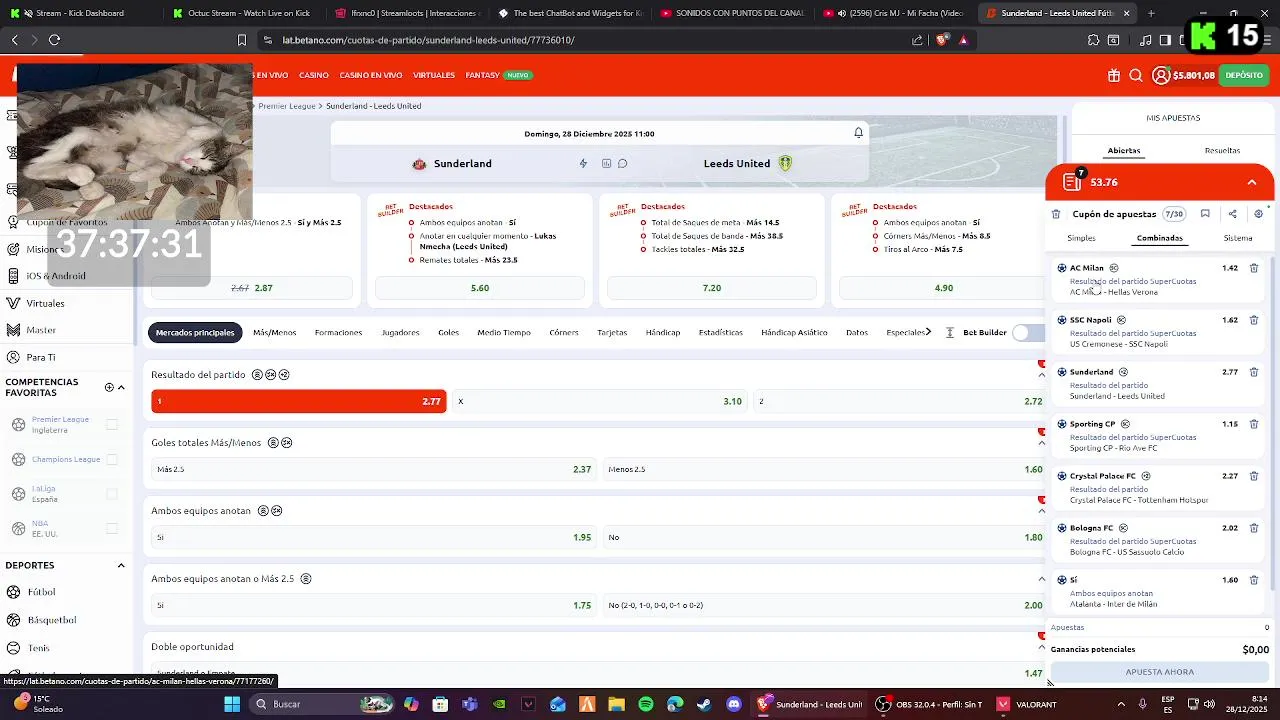Viewport: 1280px width, 720px height.
Task: Remove Sporting CP selection from slip
Action: (x=1254, y=424)
